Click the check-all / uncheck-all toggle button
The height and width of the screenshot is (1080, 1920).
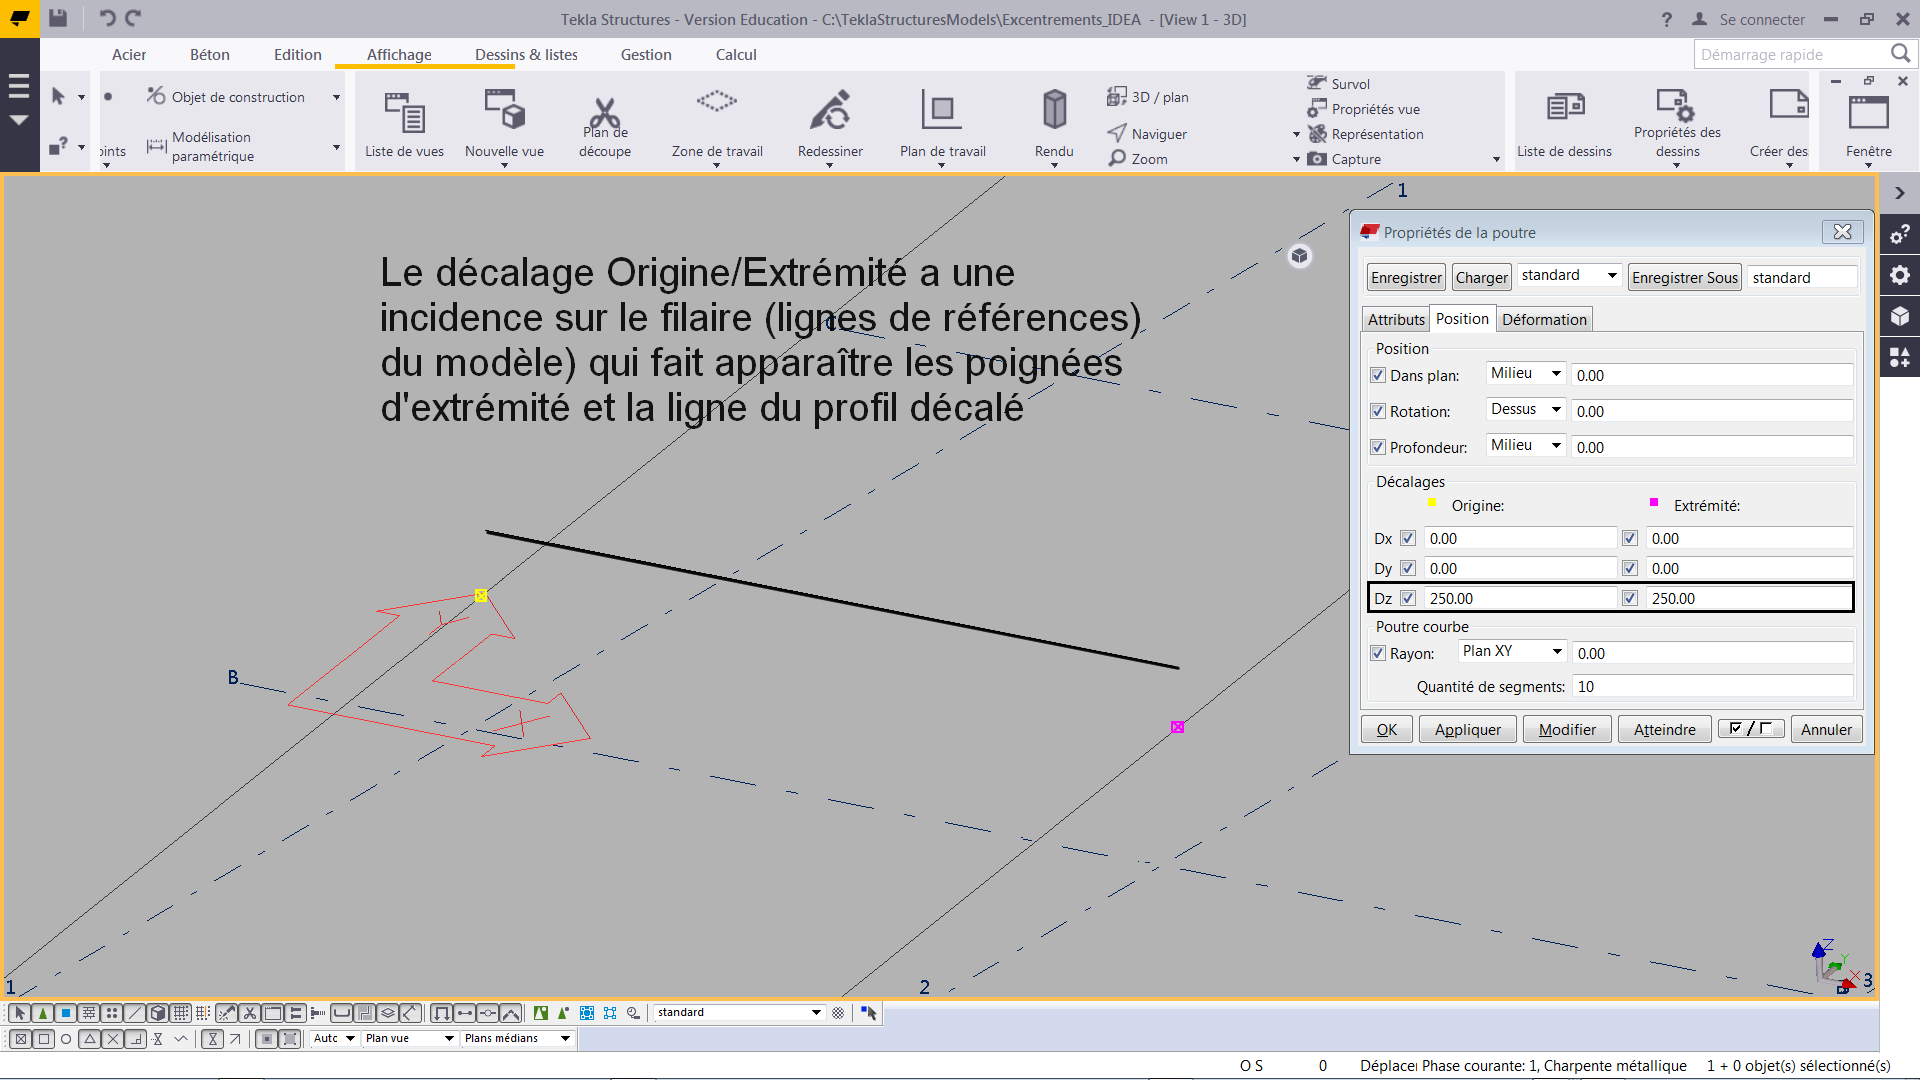[x=1751, y=729]
